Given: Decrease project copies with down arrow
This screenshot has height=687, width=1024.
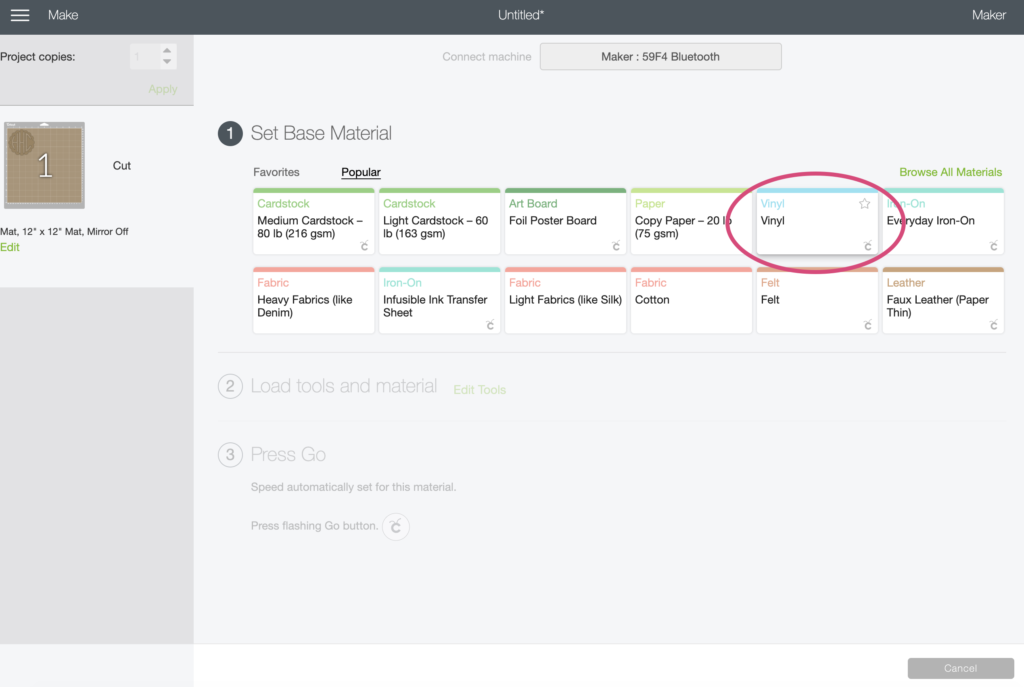Looking at the screenshot, I should pos(167,62).
